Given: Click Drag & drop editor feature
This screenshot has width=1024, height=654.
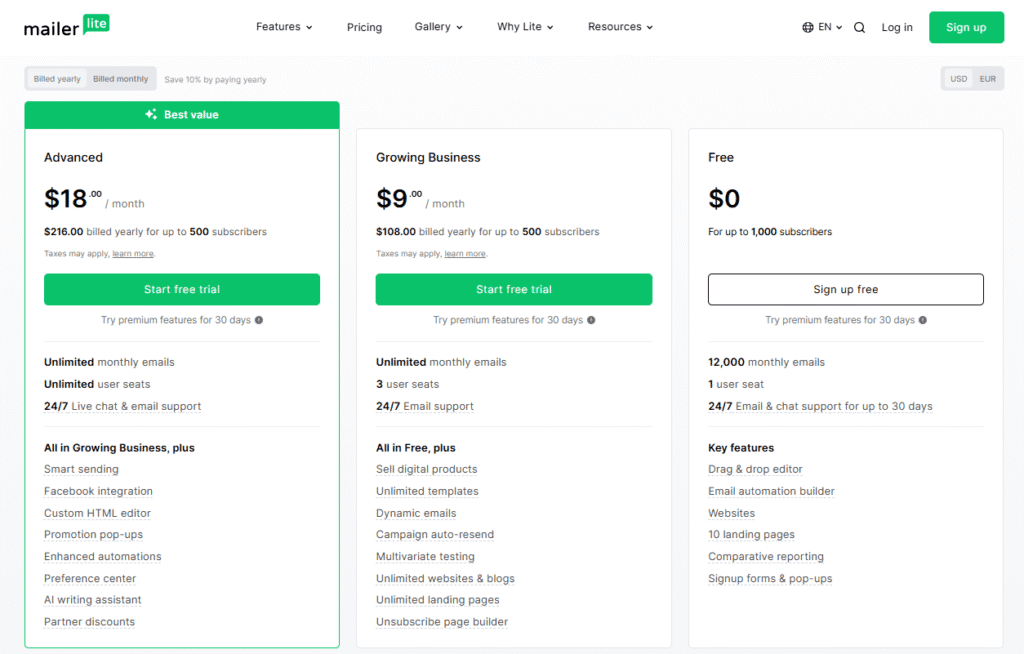Looking at the screenshot, I should point(755,469).
